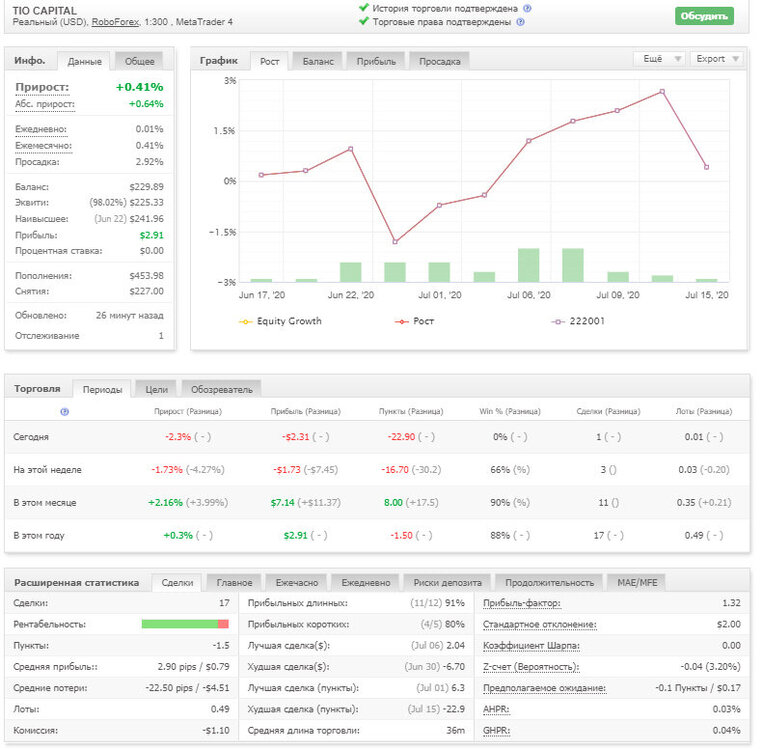Click the lowest chart point near -1.5%
The height and width of the screenshot is (750, 763).
pos(395,241)
